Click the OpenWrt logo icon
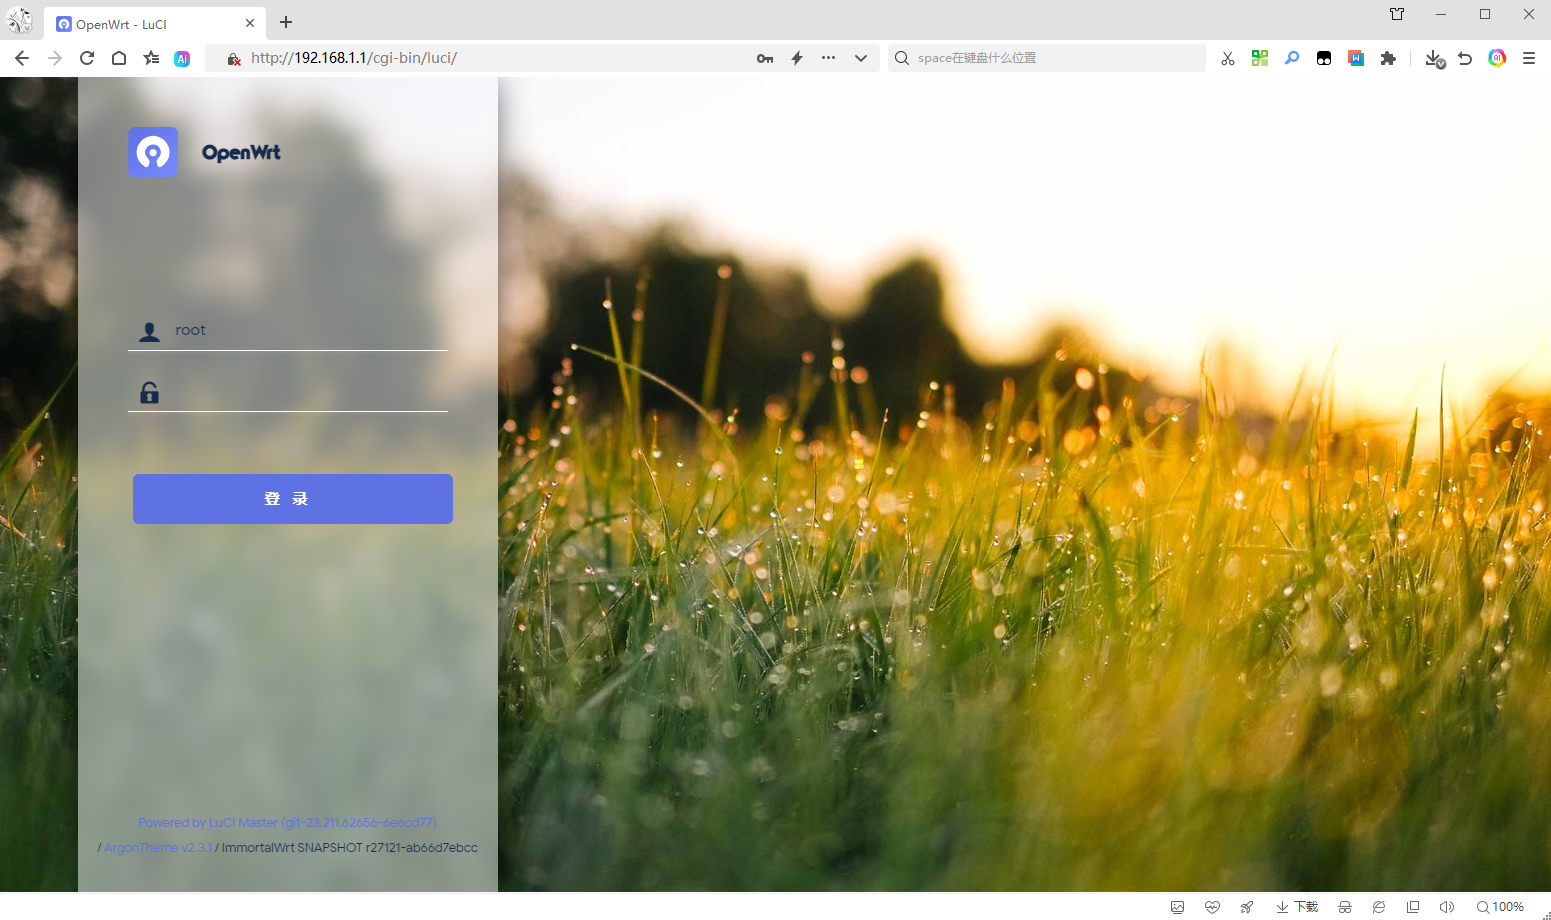The height and width of the screenshot is (920, 1551). (x=153, y=152)
